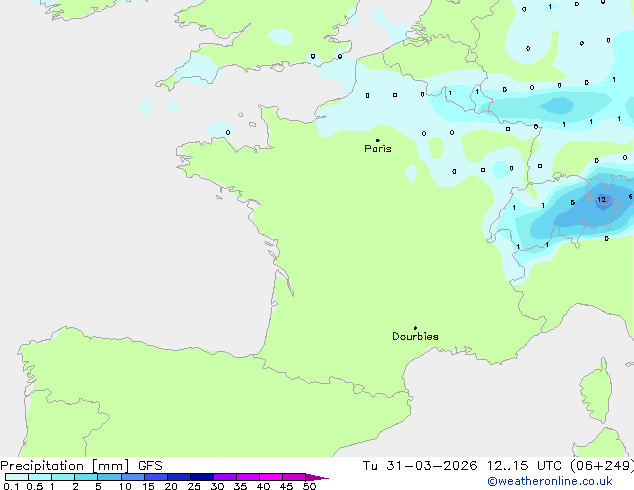Select the 0.1–0.5 mm palest cyan legend swatch

pos(17,477)
